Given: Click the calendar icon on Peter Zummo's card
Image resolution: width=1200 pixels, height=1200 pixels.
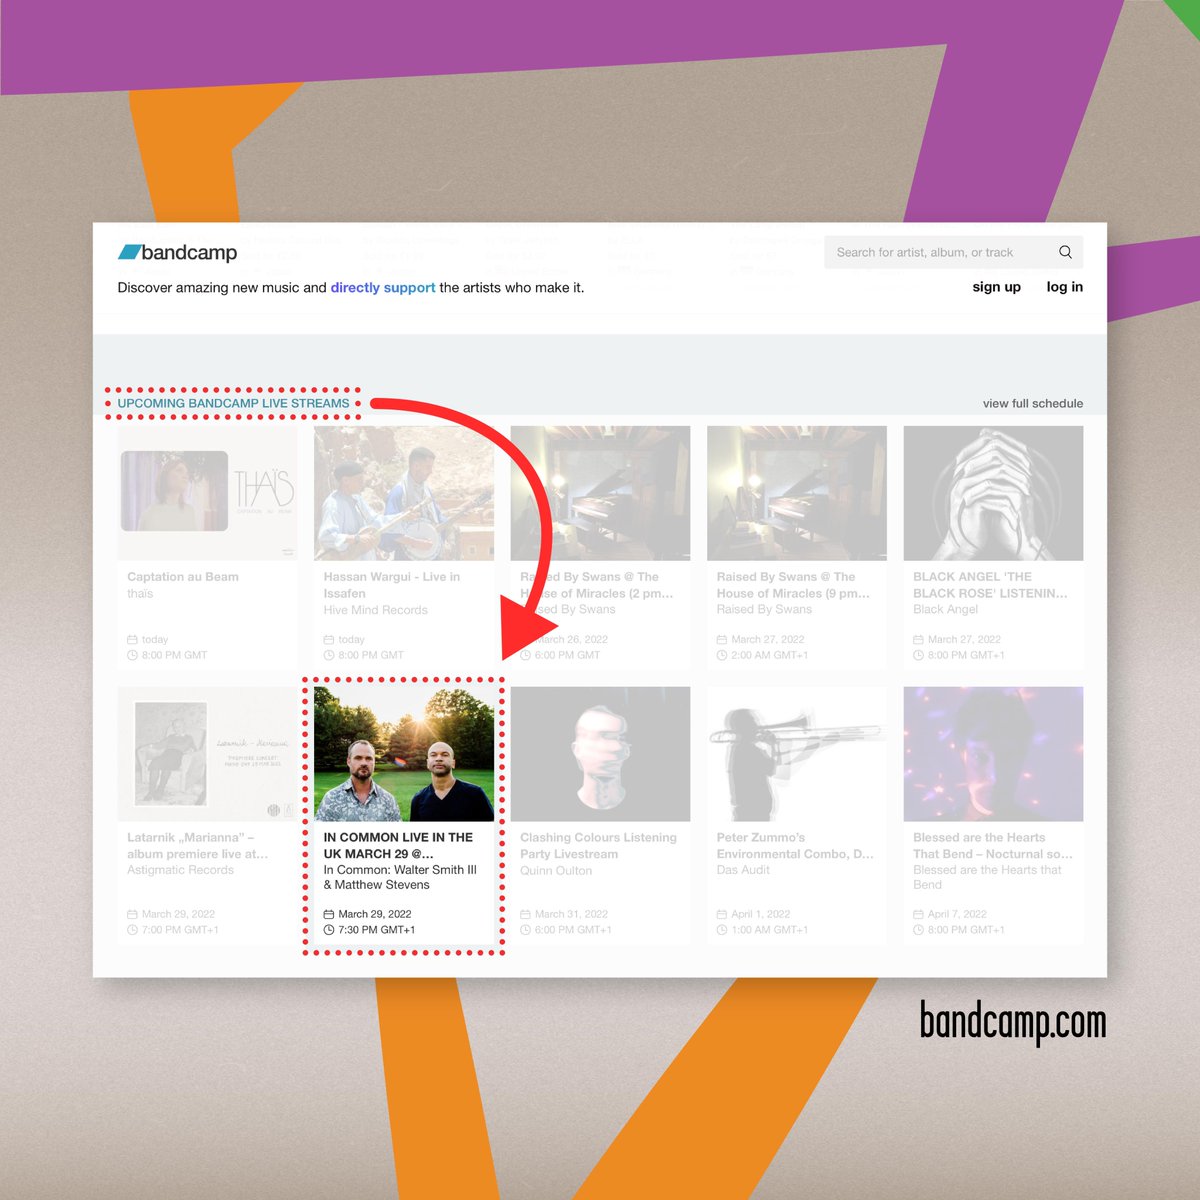Looking at the screenshot, I should click(722, 913).
